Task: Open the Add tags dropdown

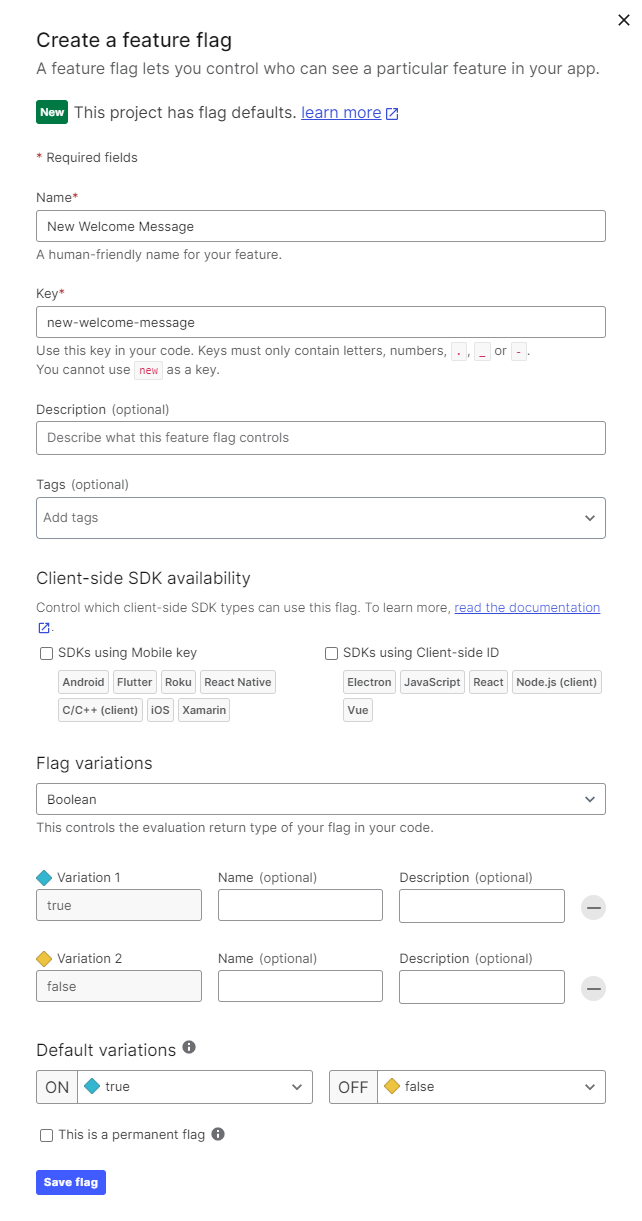Action: 321,518
